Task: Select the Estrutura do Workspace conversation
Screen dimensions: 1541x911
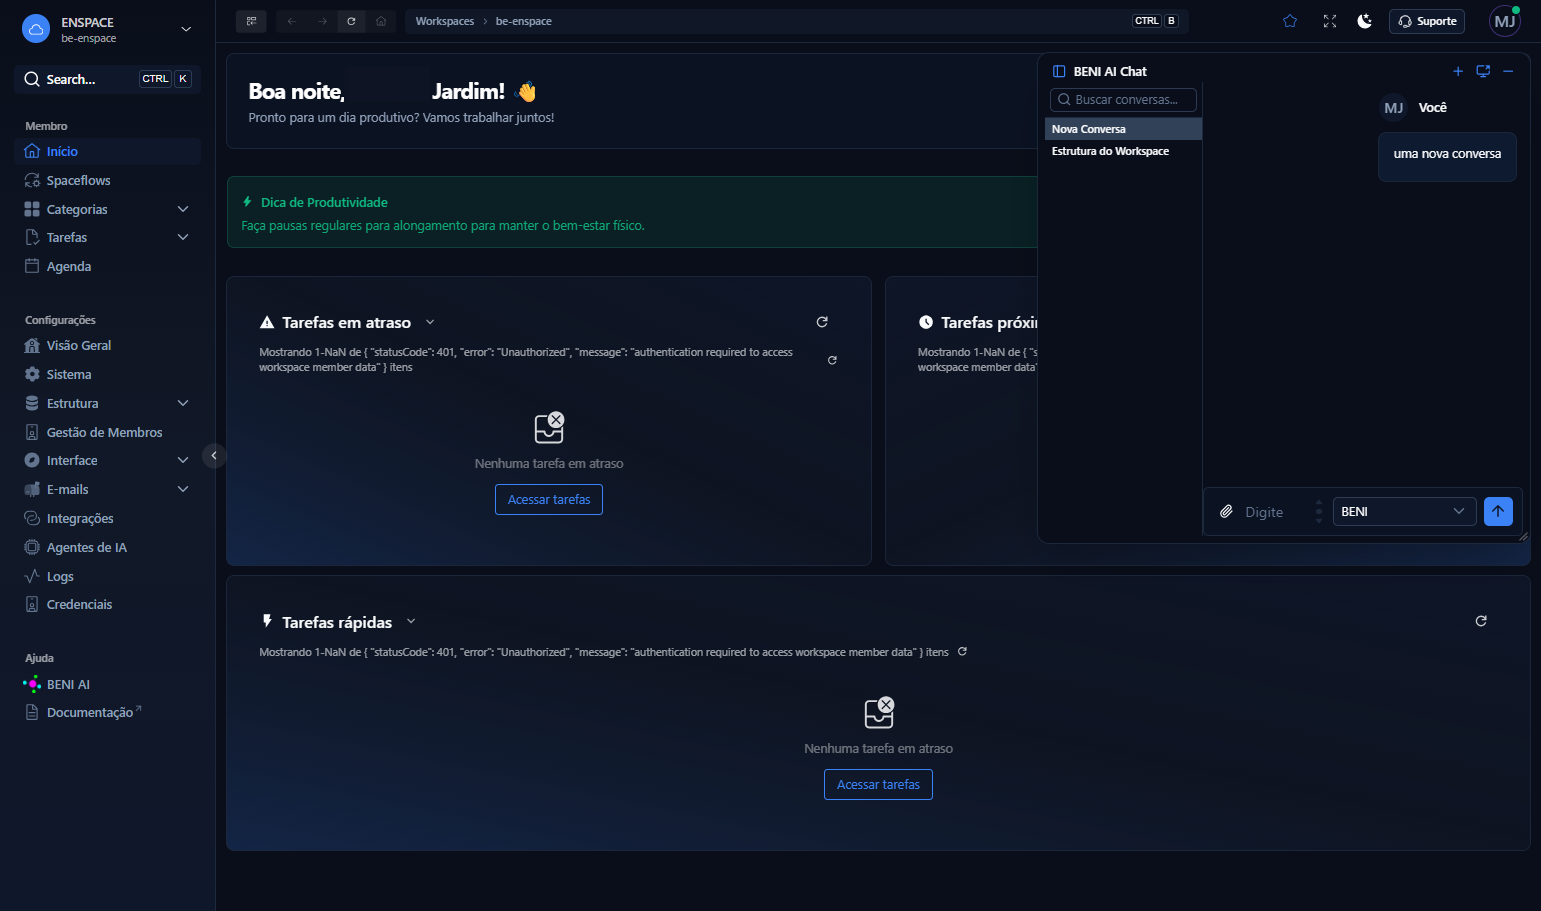Action: point(1123,151)
